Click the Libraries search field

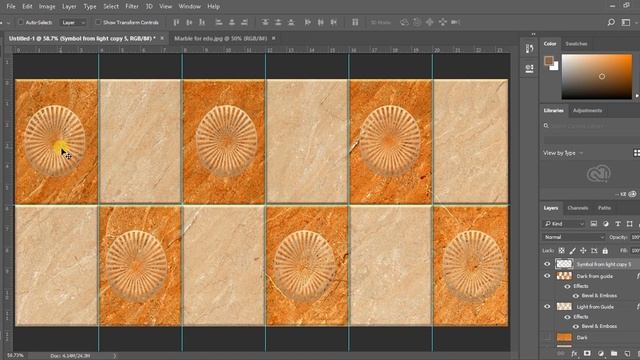[x=591, y=126]
